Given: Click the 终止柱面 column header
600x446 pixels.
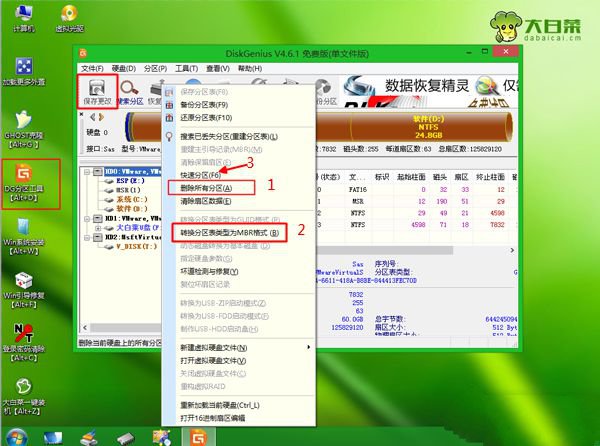Looking at the screenshot, I should coord(490,177).
